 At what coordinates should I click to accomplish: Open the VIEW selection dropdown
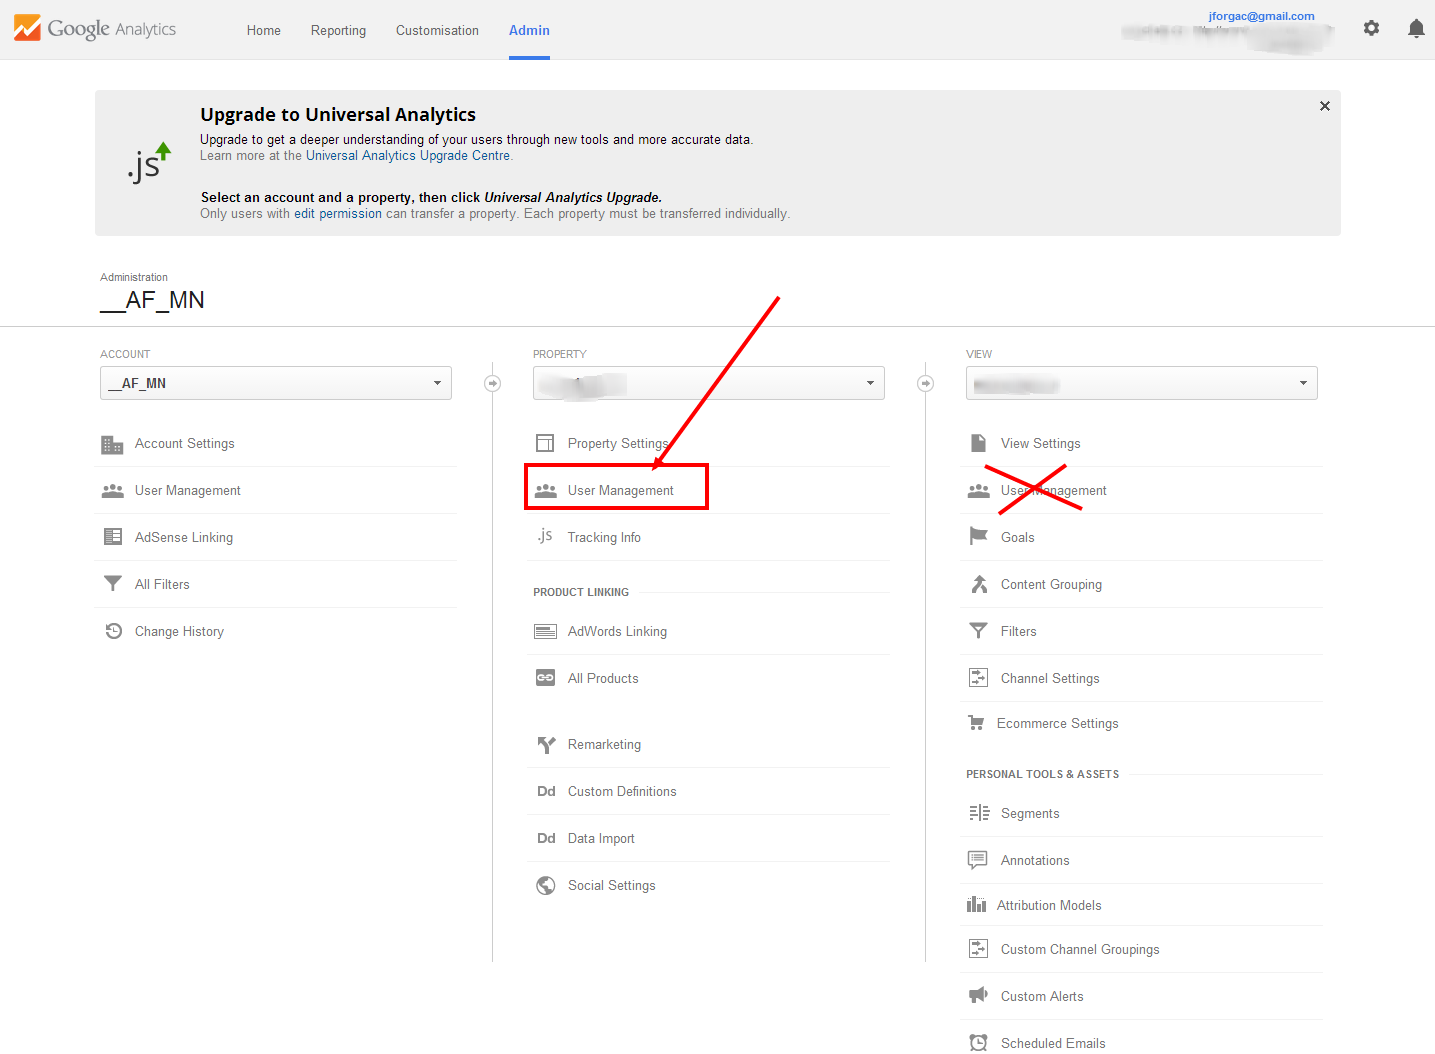(1142, 383)
